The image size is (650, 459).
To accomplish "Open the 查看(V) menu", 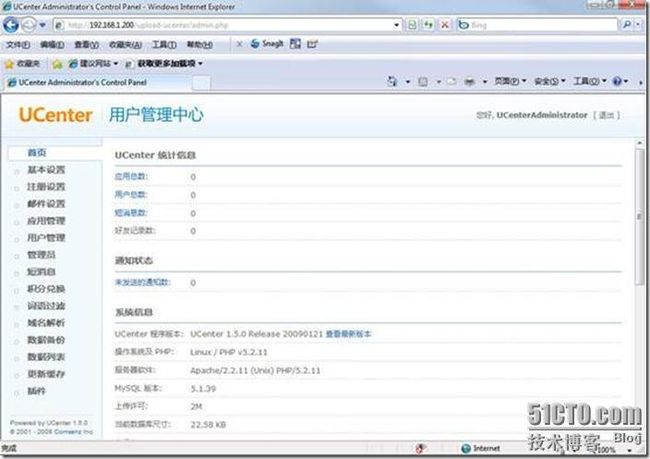I will click(x=86, y=44).
